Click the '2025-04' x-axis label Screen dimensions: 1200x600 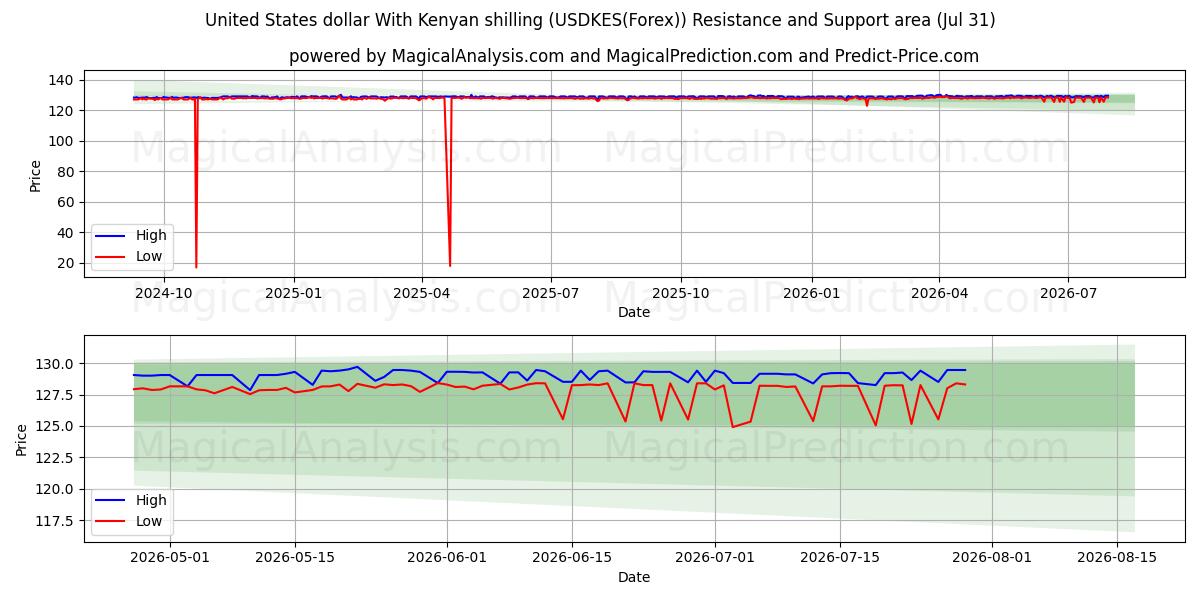pos(421,293)
